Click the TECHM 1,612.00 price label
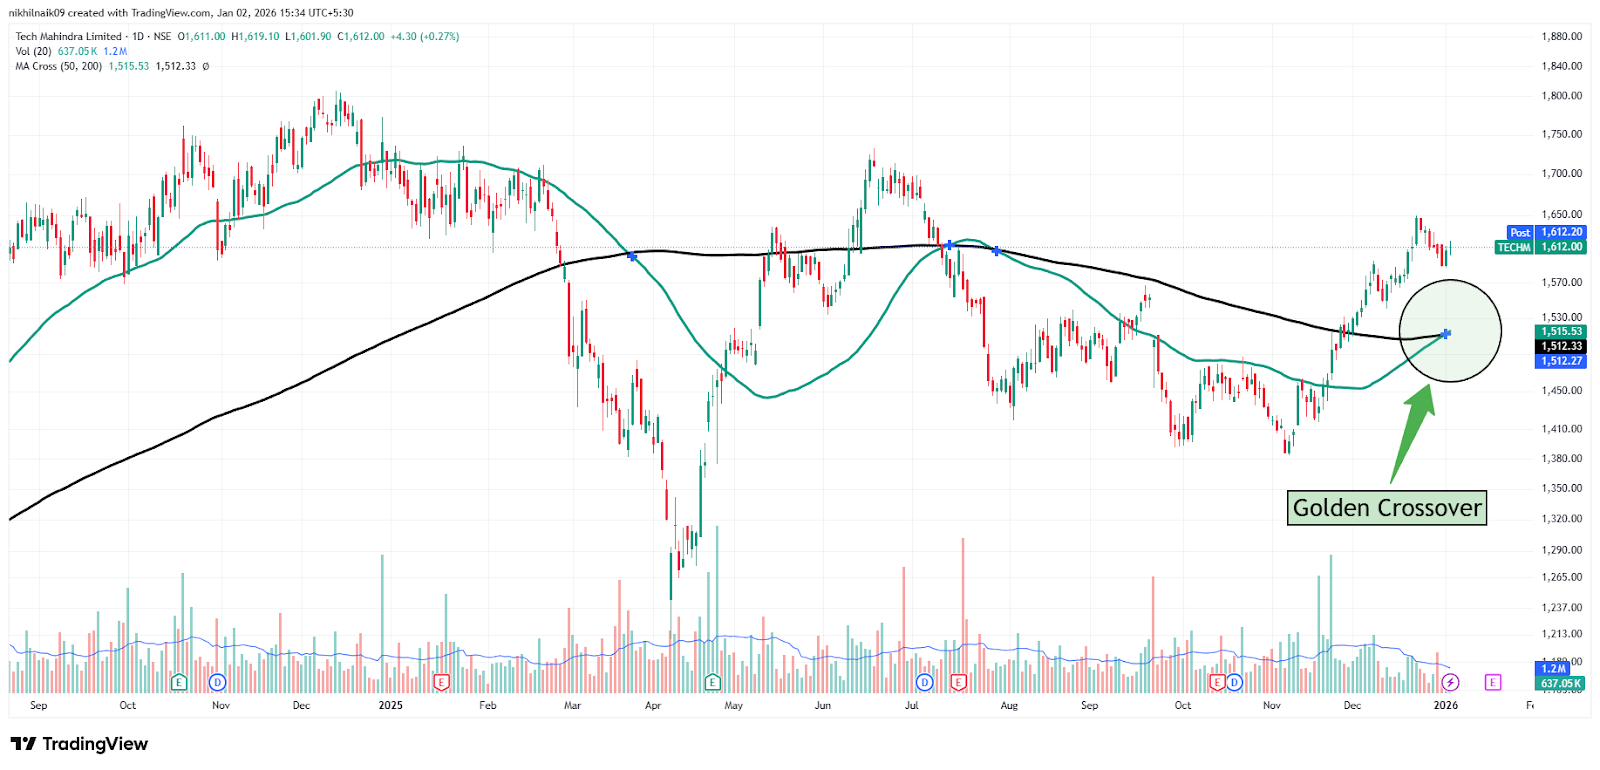Viewport: 1600px width, 770px height. coord(1540,247)
